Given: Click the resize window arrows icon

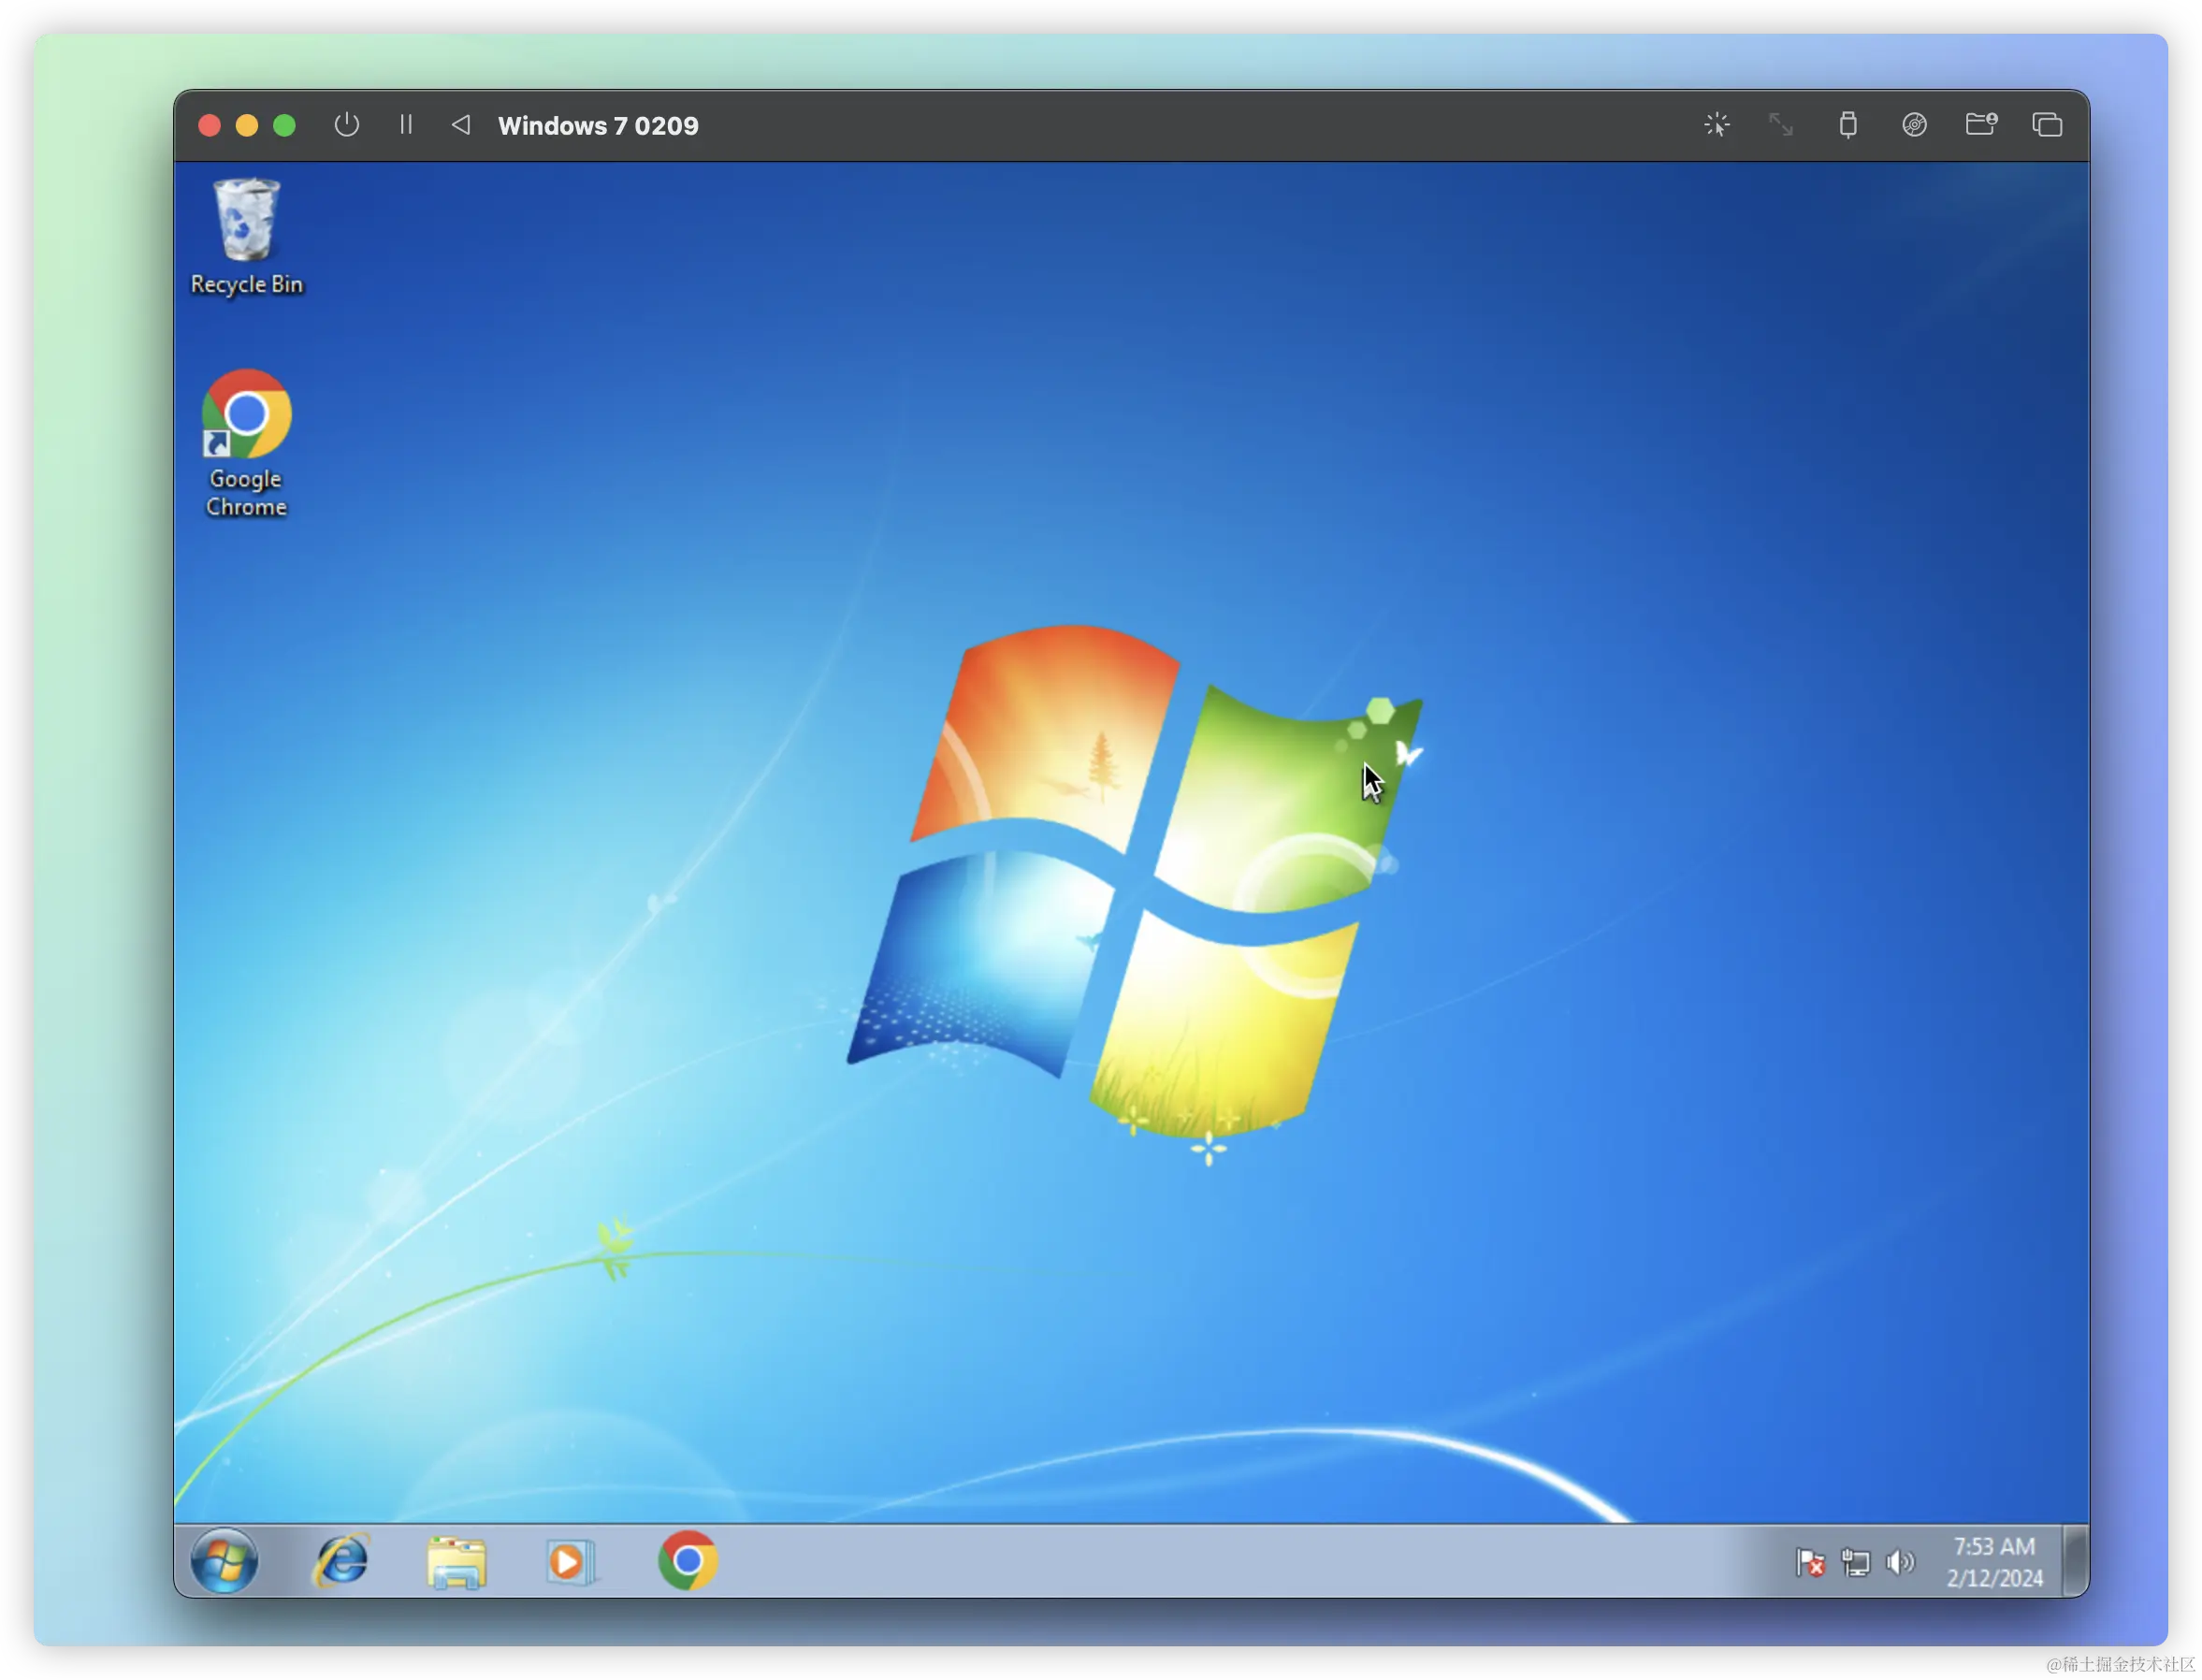Looking at the screenshot, I should 1781,125.
